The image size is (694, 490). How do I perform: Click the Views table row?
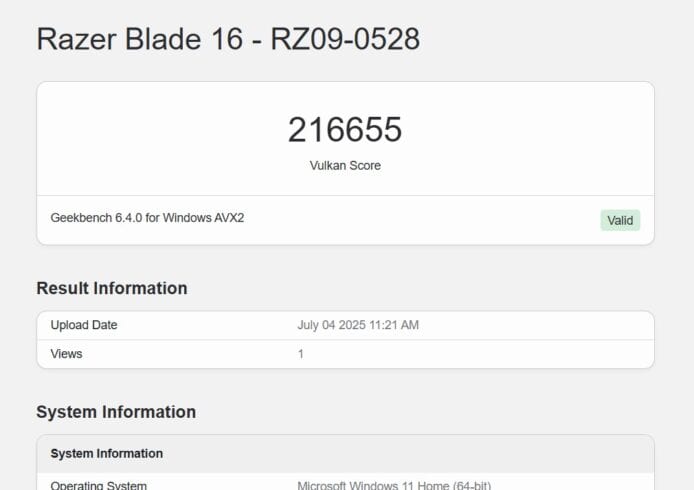345,354
